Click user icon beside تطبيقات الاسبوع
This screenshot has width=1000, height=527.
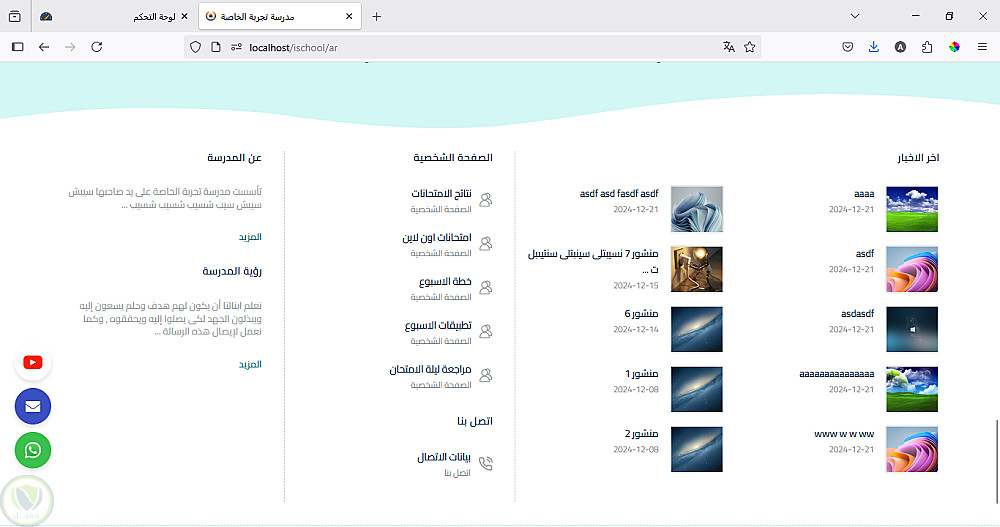tap(485, 332)
